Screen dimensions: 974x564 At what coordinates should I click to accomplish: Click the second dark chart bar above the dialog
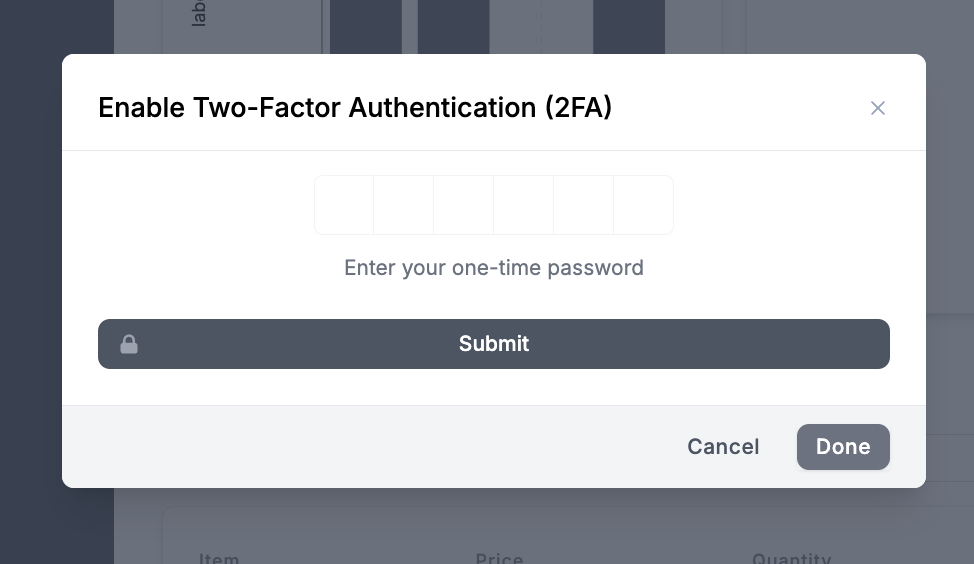click(453, 26)
